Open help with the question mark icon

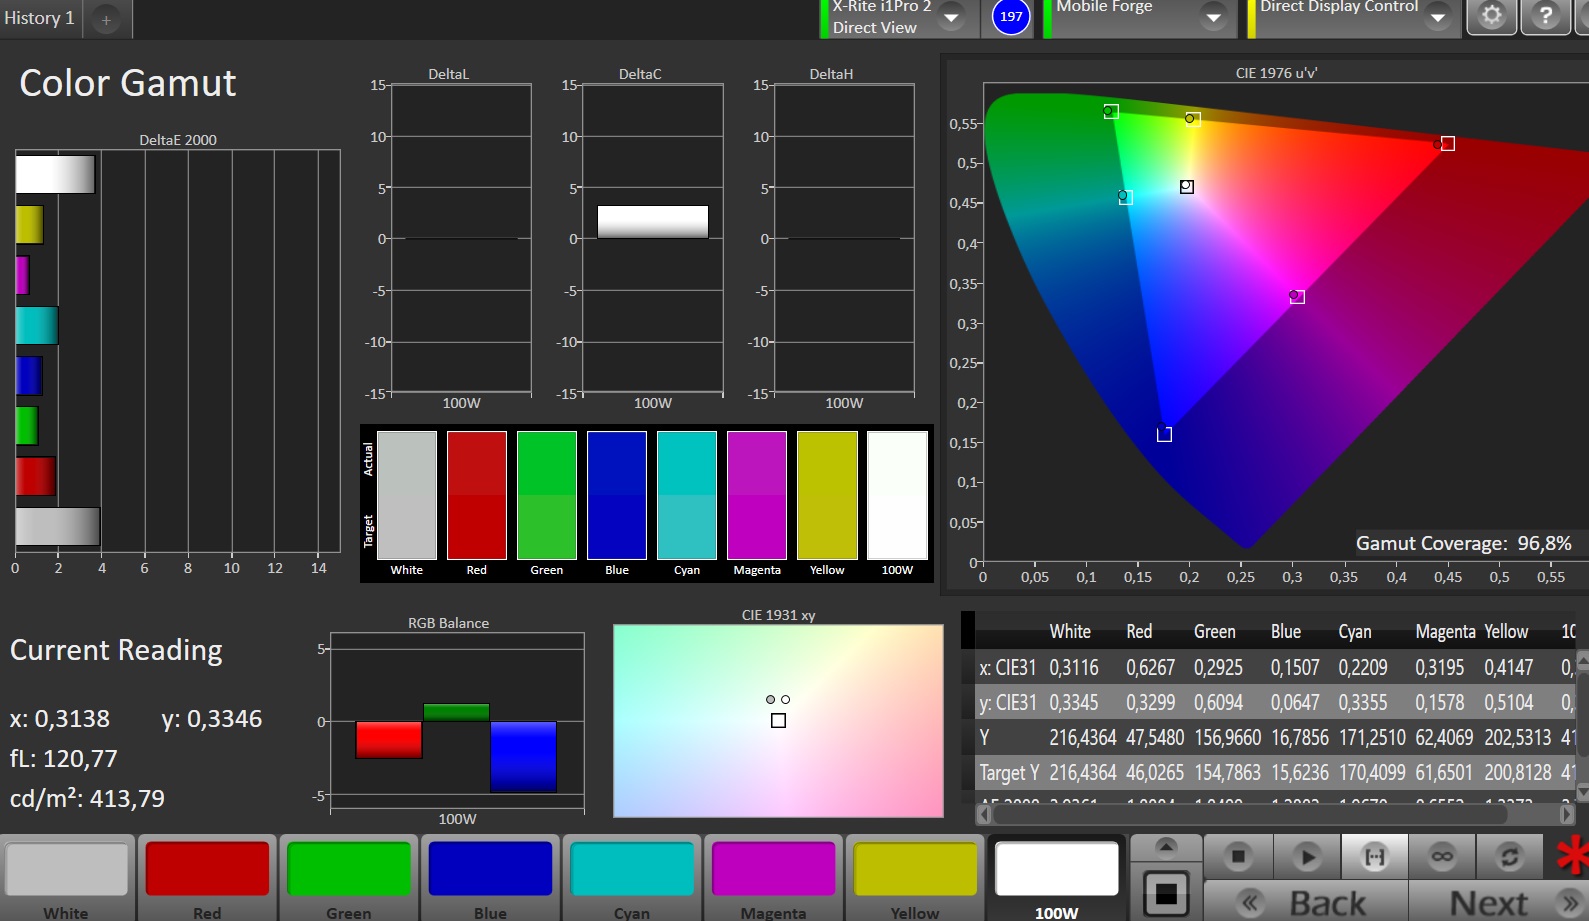[1545, 16]
